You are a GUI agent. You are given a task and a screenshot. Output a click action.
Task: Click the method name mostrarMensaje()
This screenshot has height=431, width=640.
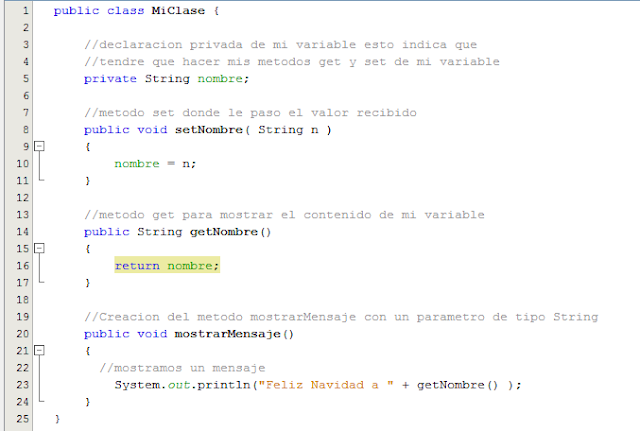pos(234,334)
